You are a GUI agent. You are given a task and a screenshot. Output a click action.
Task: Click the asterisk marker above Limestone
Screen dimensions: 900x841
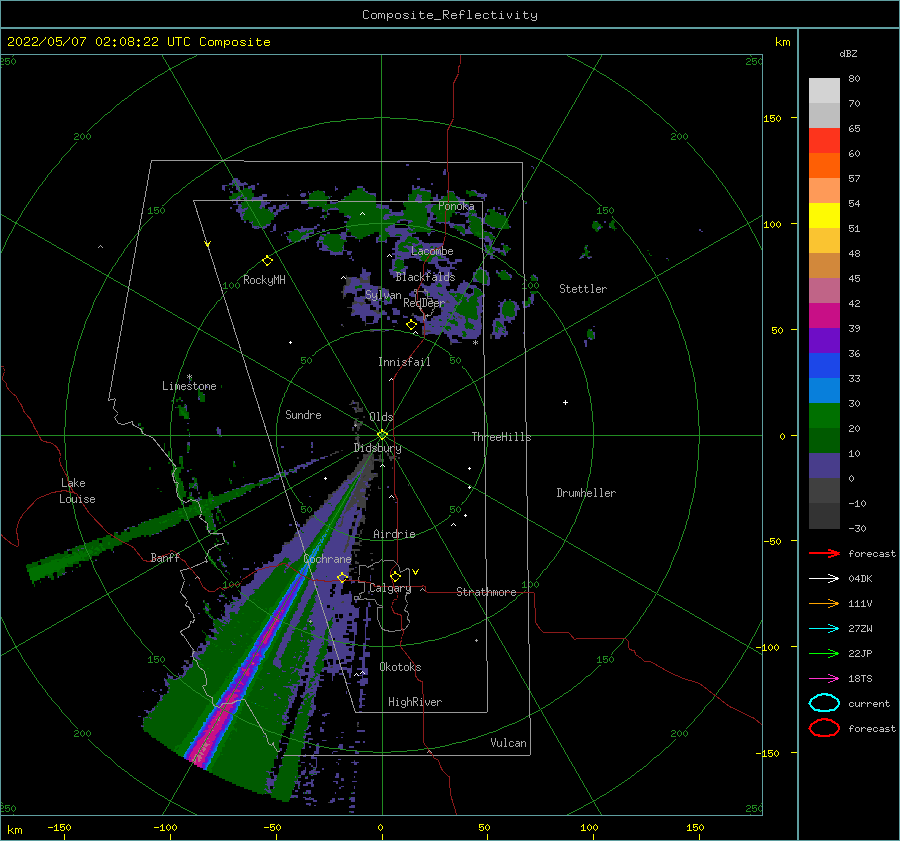[189, 378]
